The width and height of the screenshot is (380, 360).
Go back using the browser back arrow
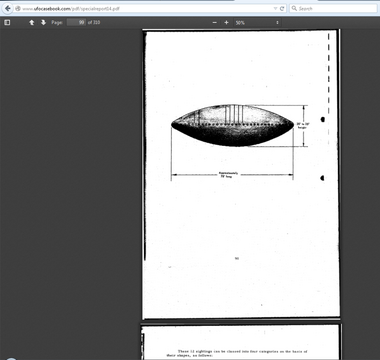coord(7,9)
